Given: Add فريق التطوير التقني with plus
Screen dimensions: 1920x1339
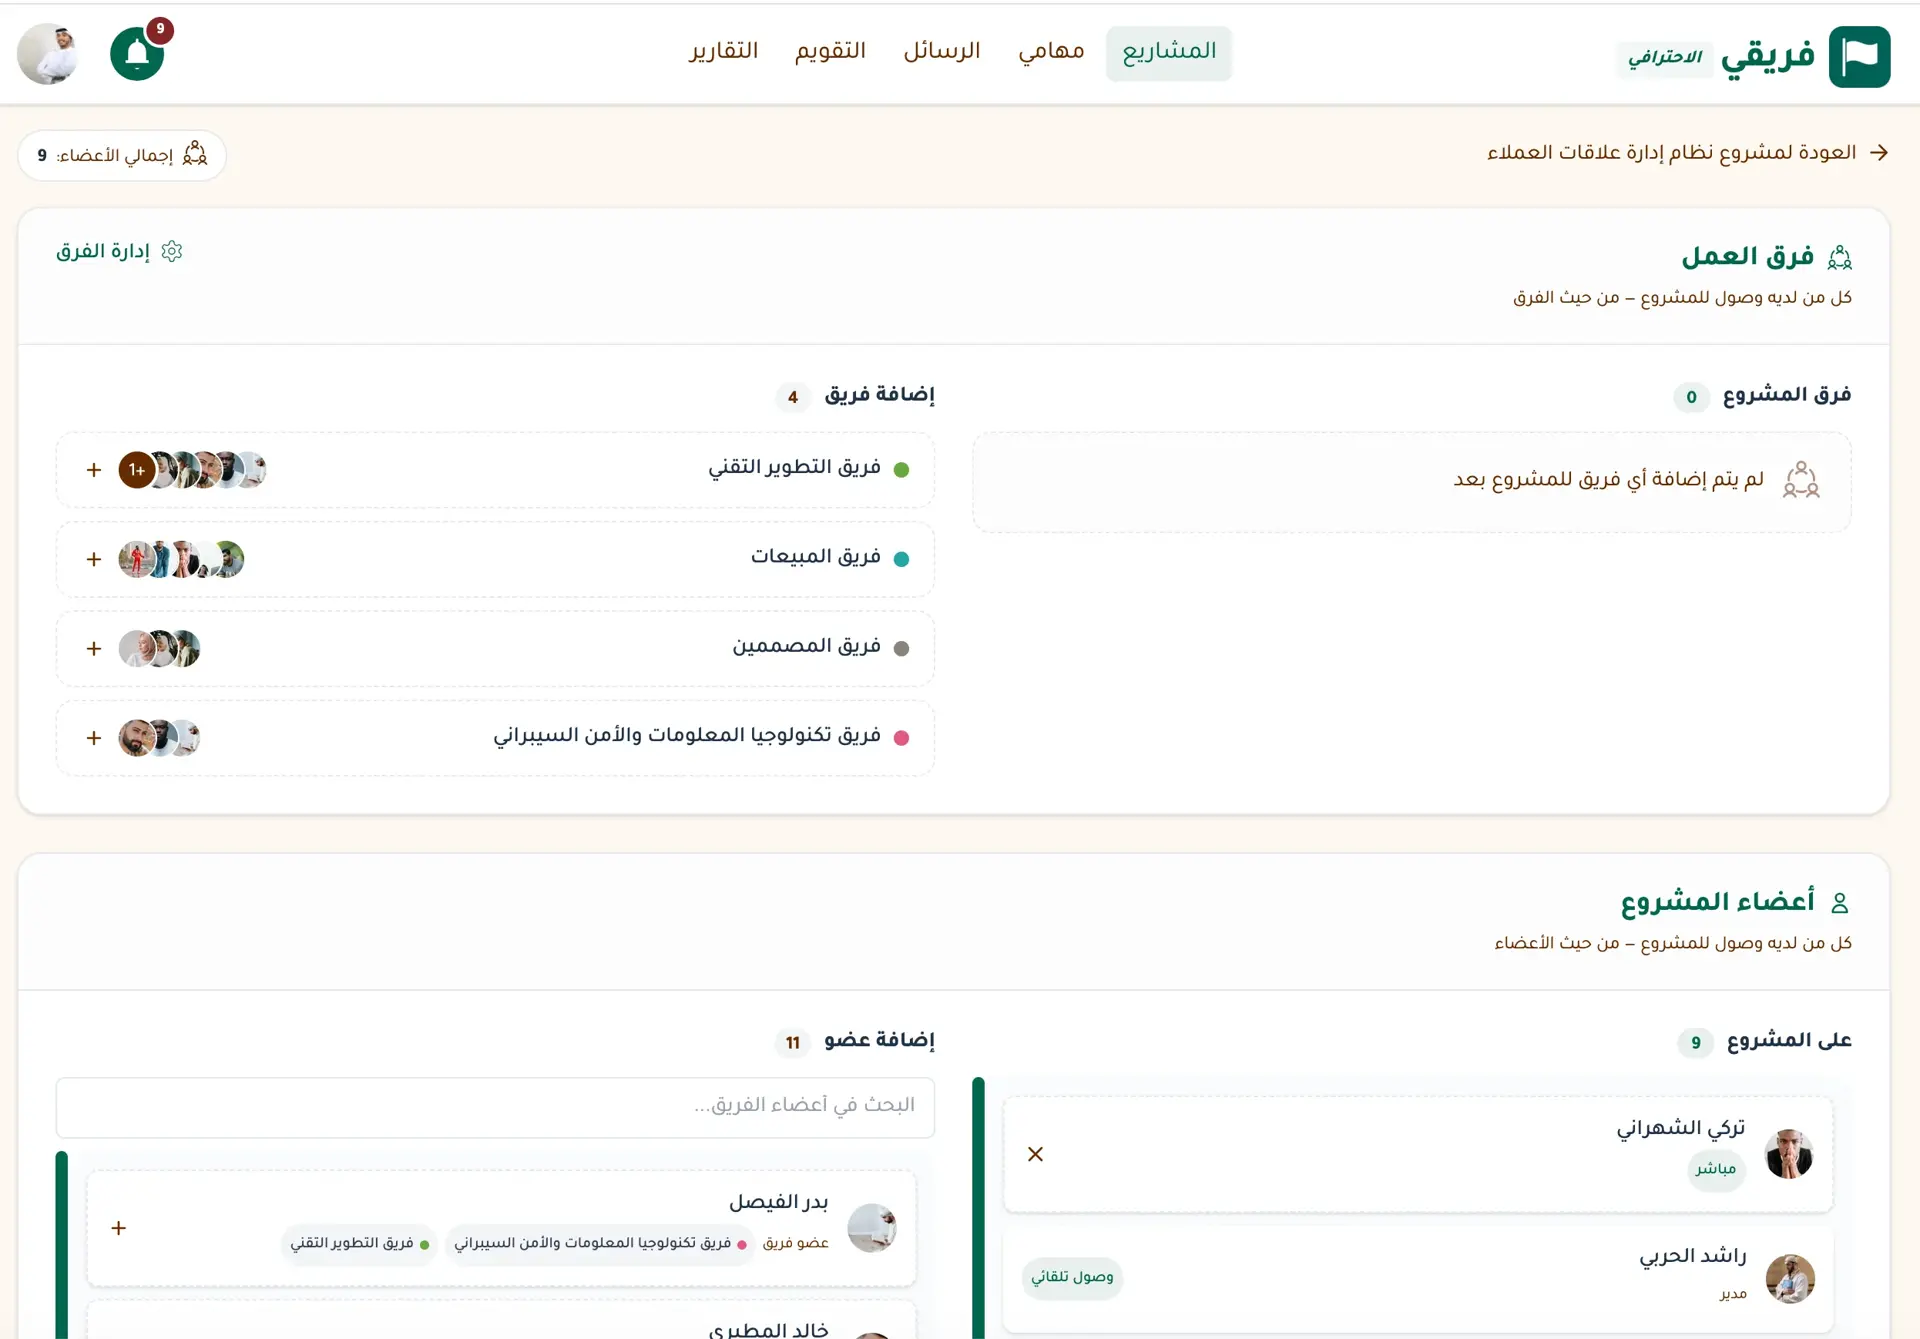Looking at the screenshot, I should pyautogui.click(x=94, y=470).
